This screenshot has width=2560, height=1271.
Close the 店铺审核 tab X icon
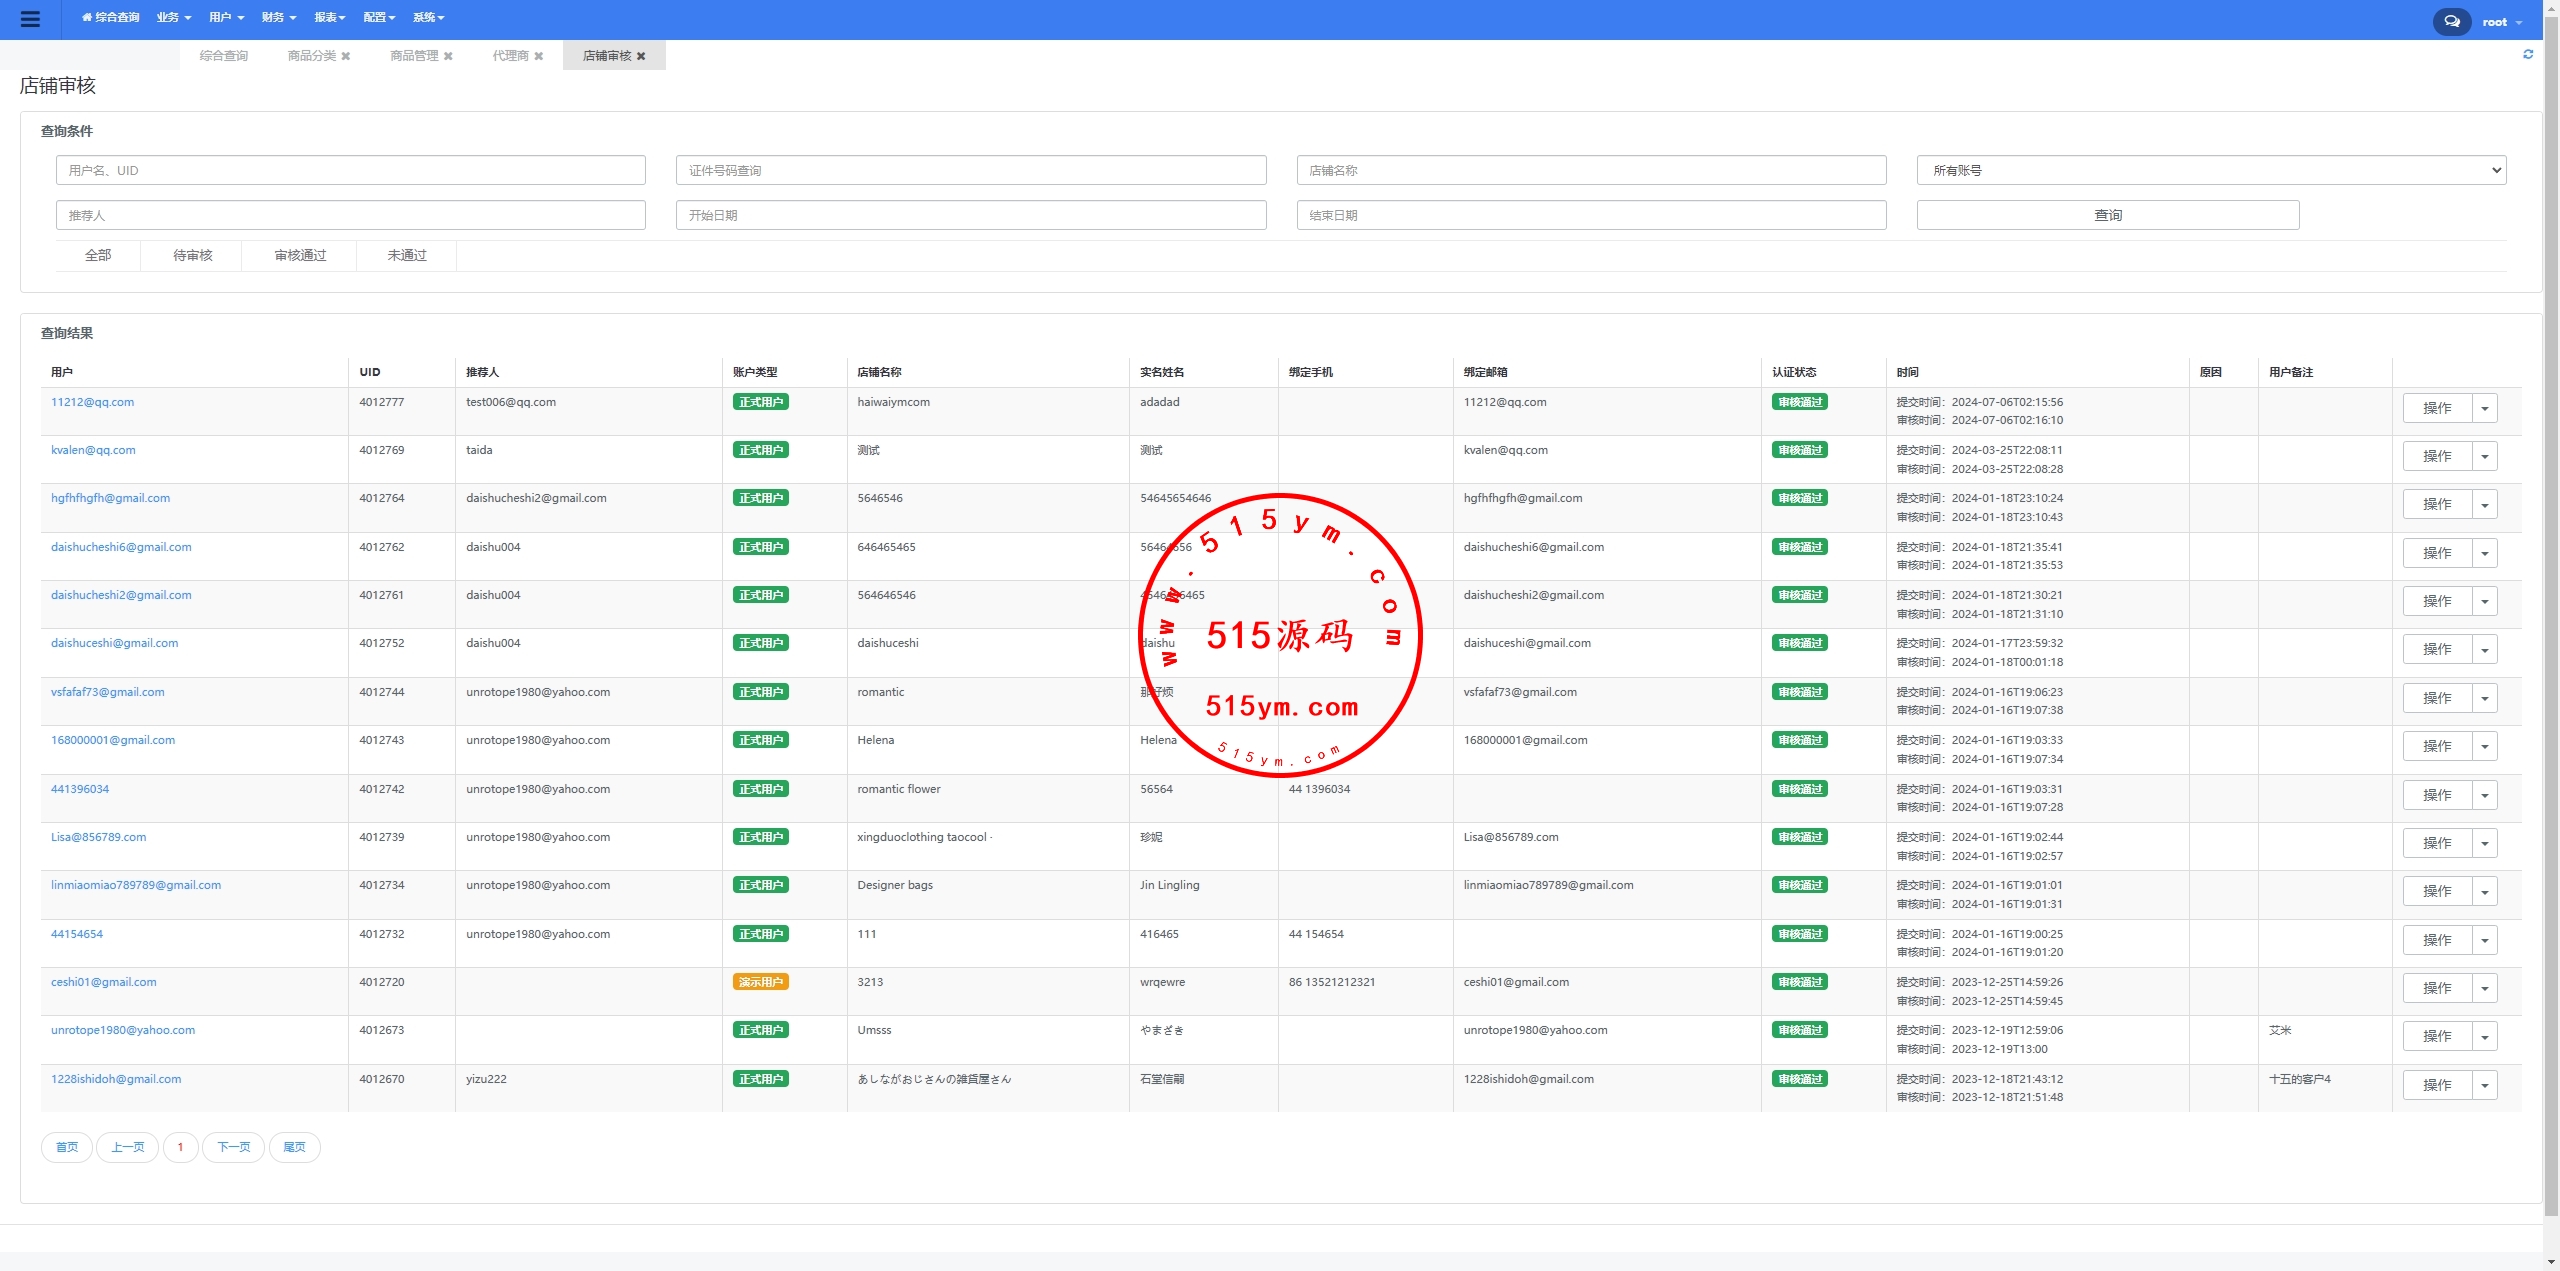coord(641,56)
